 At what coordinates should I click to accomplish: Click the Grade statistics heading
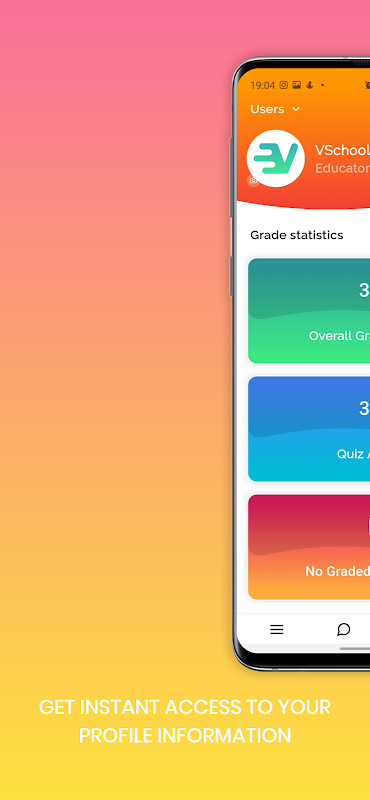(x=297, y=235)
